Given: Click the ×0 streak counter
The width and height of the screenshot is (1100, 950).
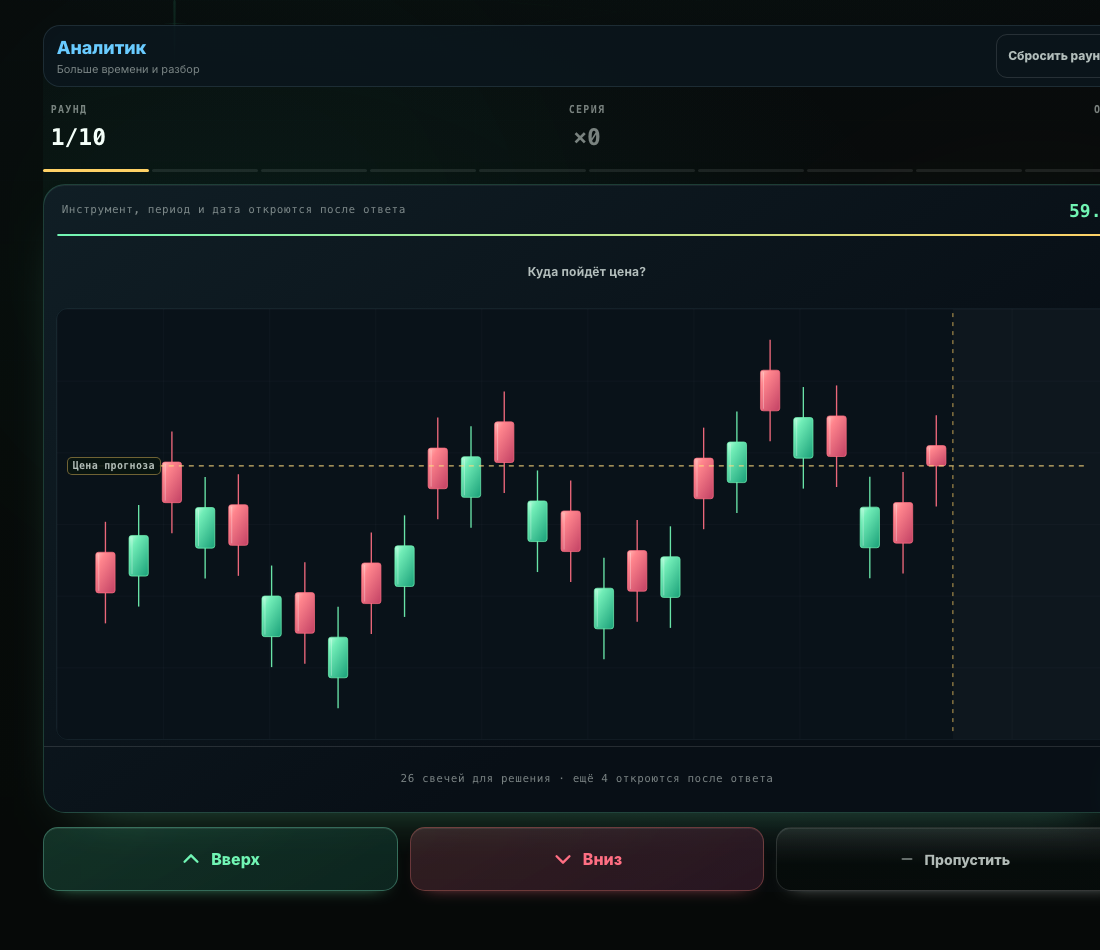Looking at the screenshot, I should 587,137.
